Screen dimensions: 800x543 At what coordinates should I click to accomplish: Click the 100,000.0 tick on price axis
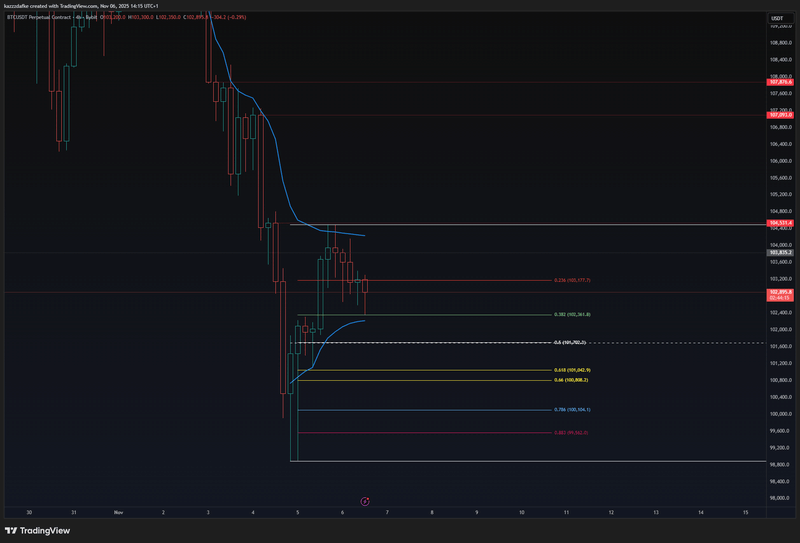pyautogui.click(x=781, y=414)
